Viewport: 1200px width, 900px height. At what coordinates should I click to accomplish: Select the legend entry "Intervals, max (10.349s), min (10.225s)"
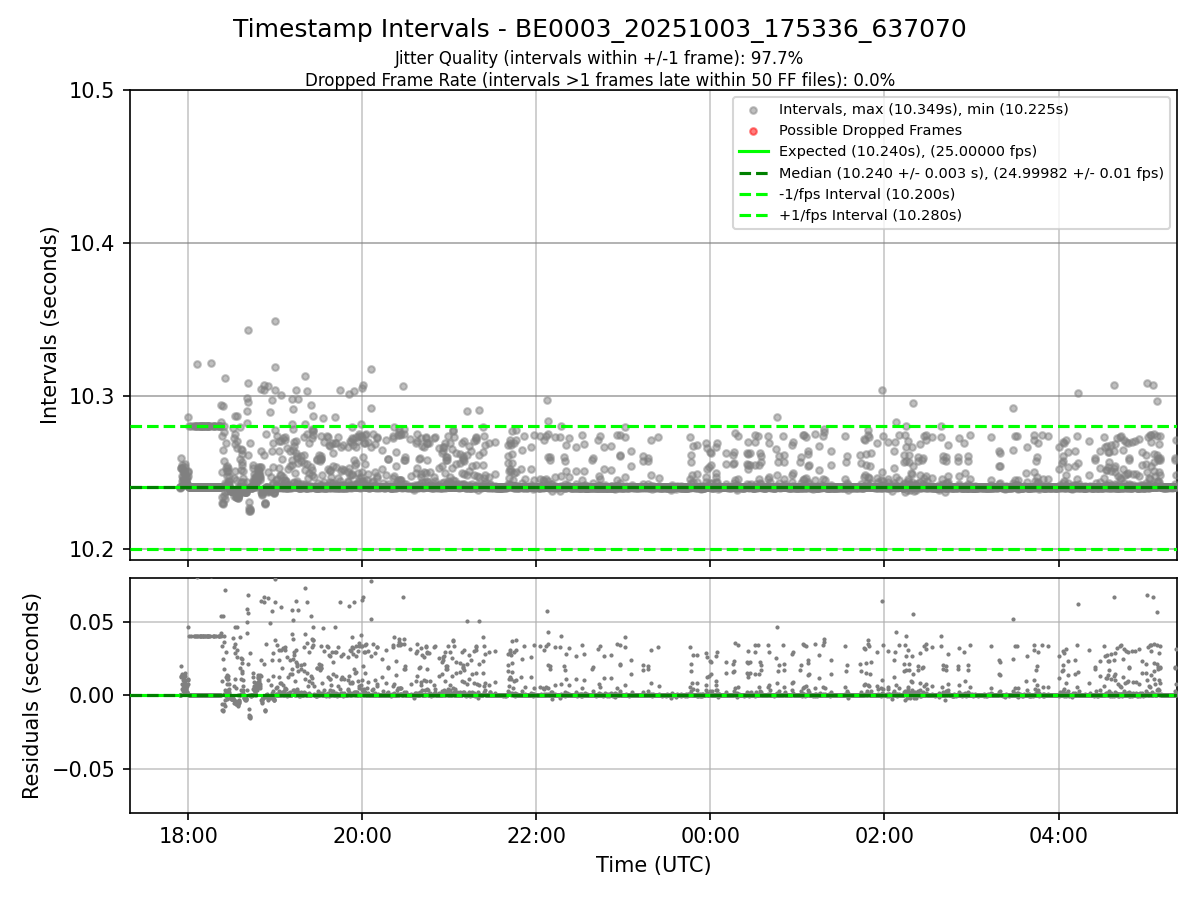(x=924, y=109)
